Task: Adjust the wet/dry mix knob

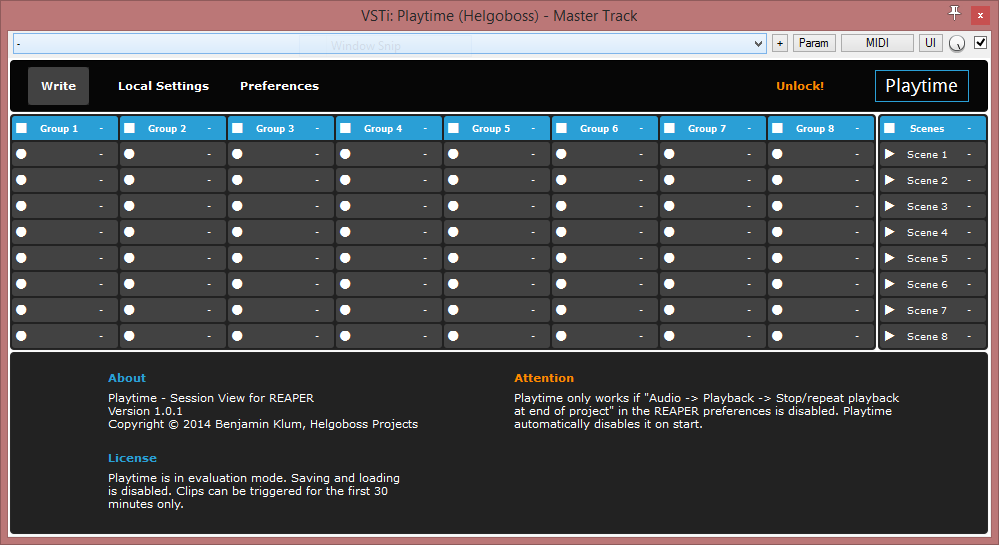Action: pos(957,43)
